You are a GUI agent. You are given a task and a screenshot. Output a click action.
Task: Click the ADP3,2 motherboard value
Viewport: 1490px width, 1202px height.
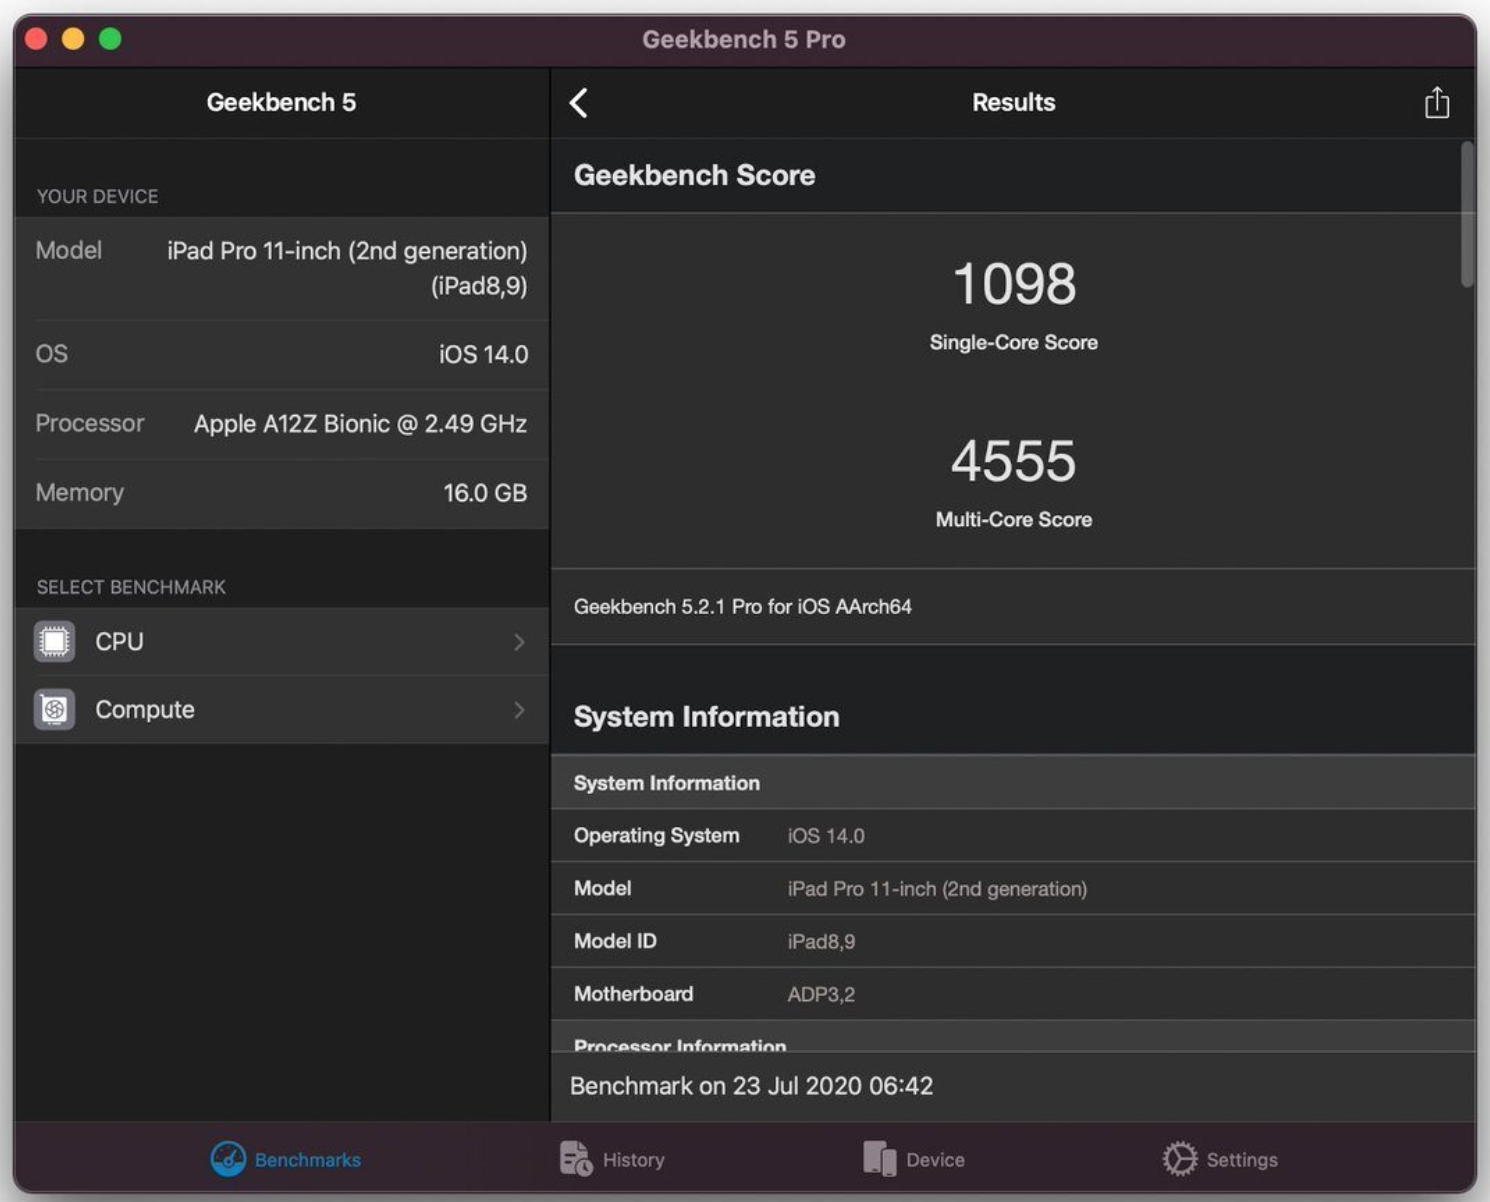coord(821,995)
